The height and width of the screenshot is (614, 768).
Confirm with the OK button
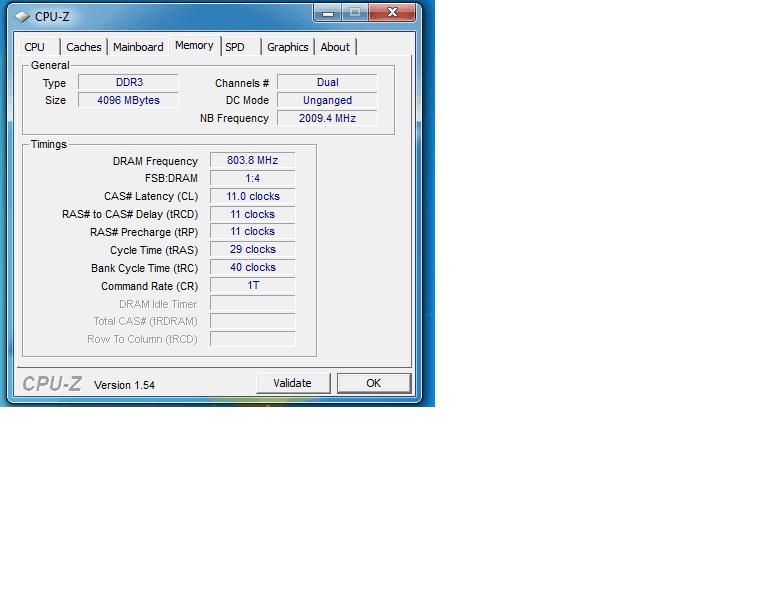coord(374,383)
